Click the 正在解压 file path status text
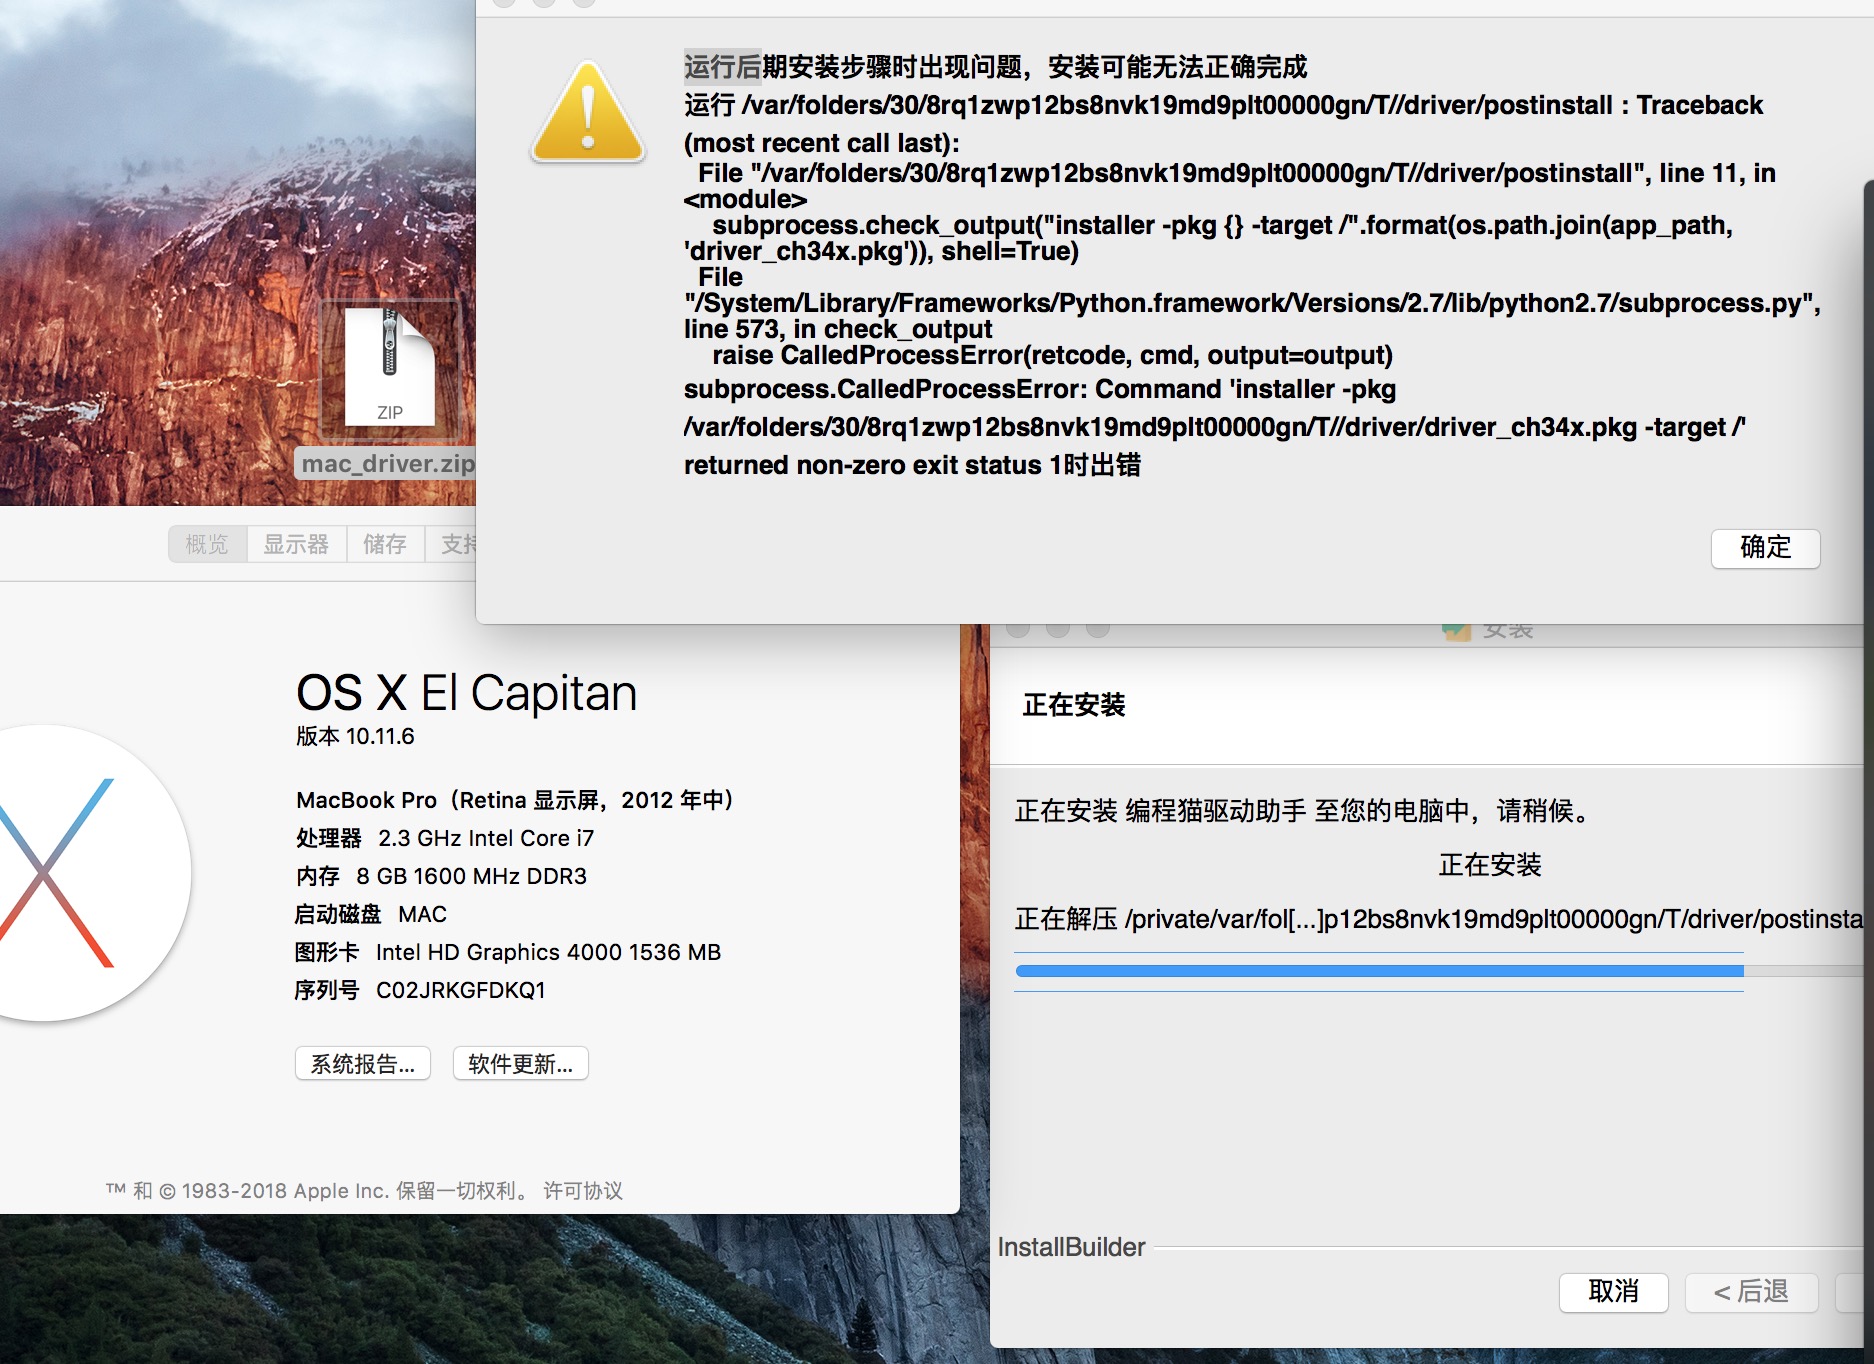This screenshot has width=1874, height=1364. 1439,919
